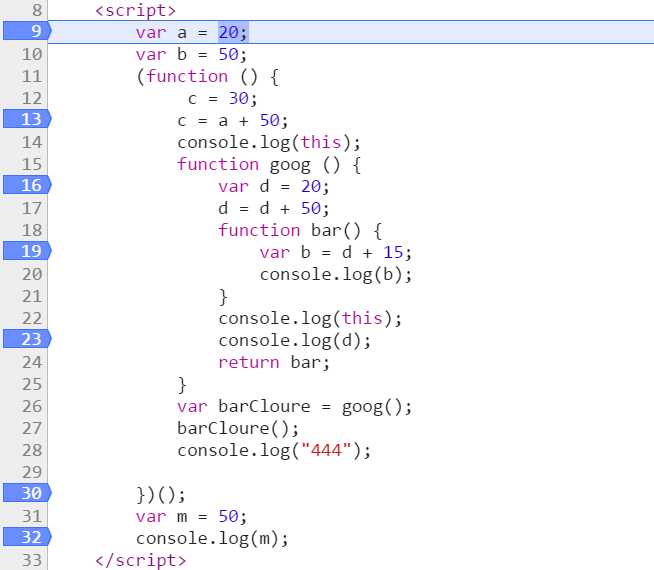Click line number 12 in the gutter

click(32, 98)
